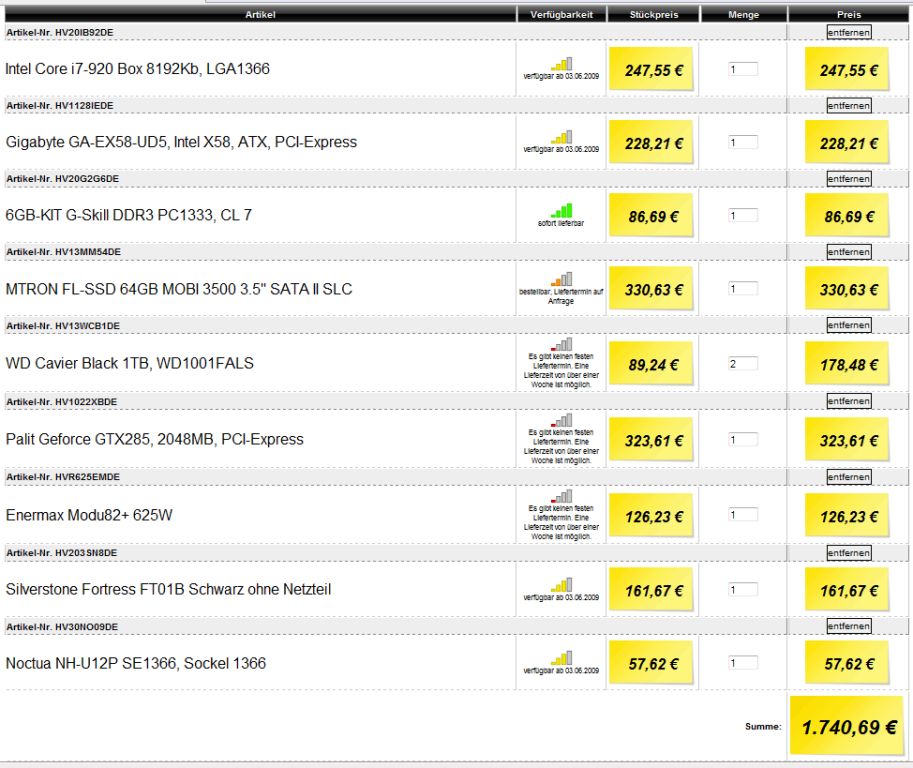Viewport: 913px width, 768px height.
Task: Select quantity field for Gigabyte GA-EX58-UD5
Action: (x=743, y=142)
